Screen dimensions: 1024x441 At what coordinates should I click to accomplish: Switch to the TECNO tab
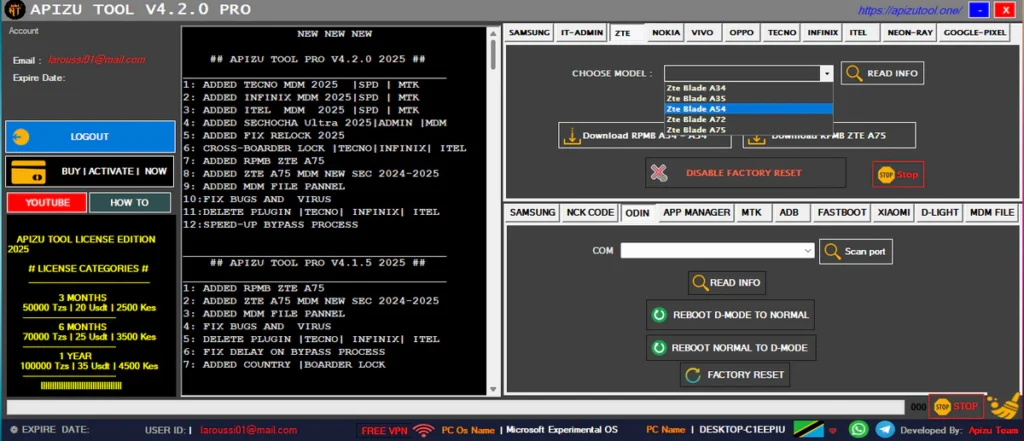coord(782,33)
